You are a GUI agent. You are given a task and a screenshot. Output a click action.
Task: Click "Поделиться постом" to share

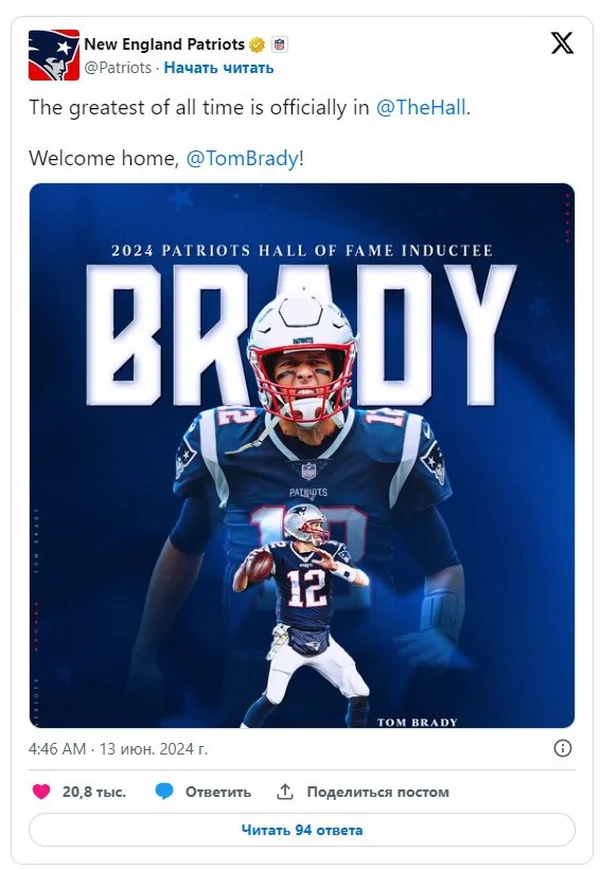coord(377,791)
